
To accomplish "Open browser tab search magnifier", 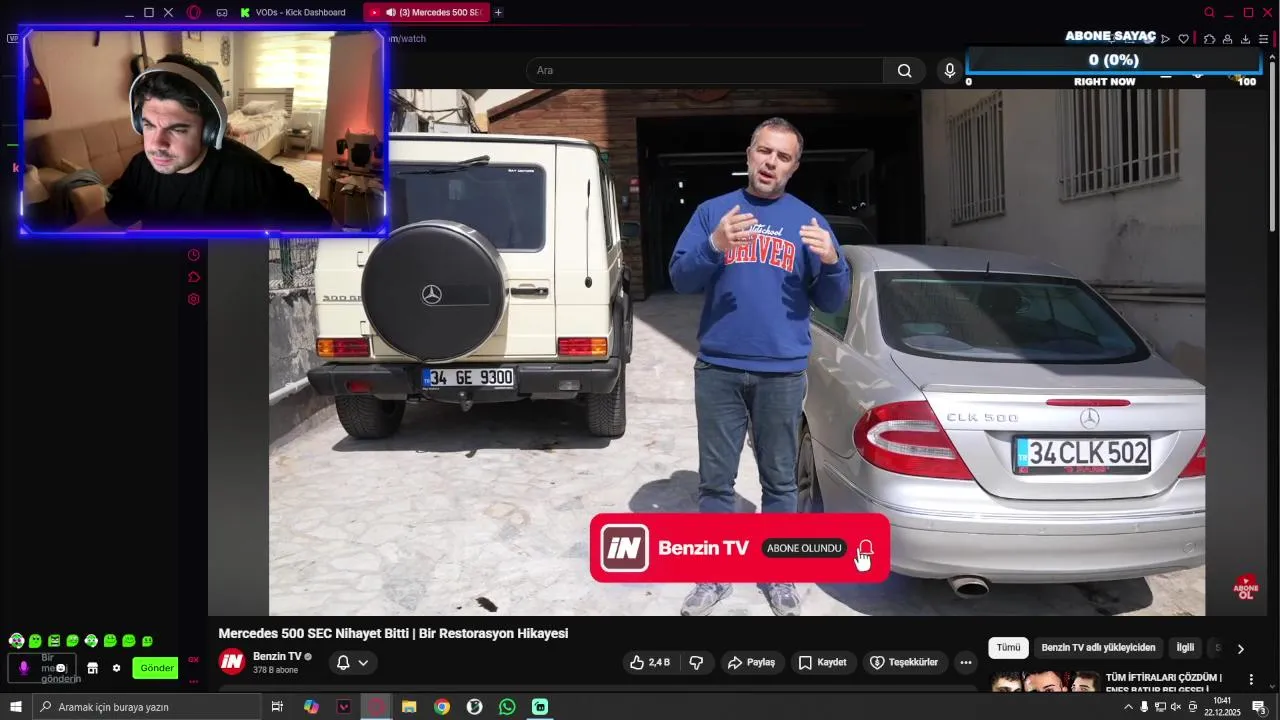I will tap(1209, 12).
